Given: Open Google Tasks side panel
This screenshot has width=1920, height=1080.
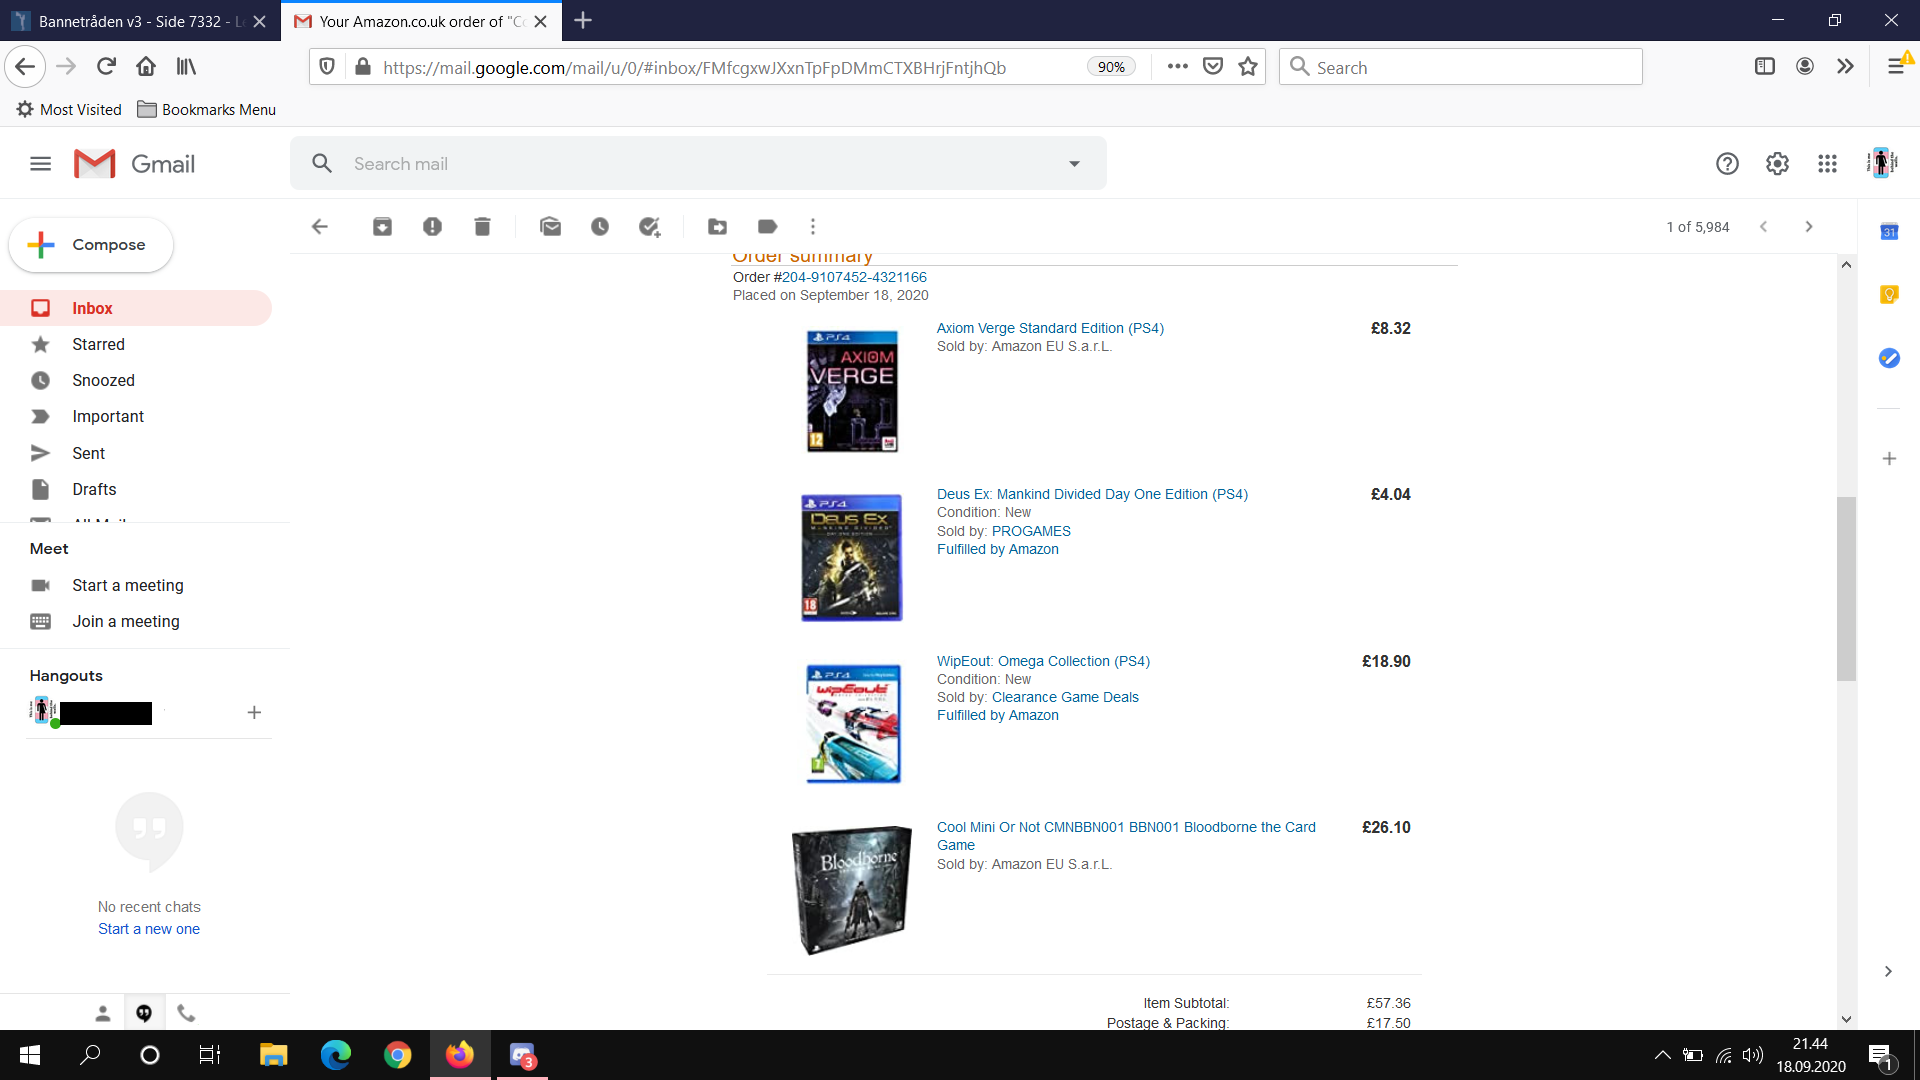Looking at the screenshot, I should coord(1889,358).
